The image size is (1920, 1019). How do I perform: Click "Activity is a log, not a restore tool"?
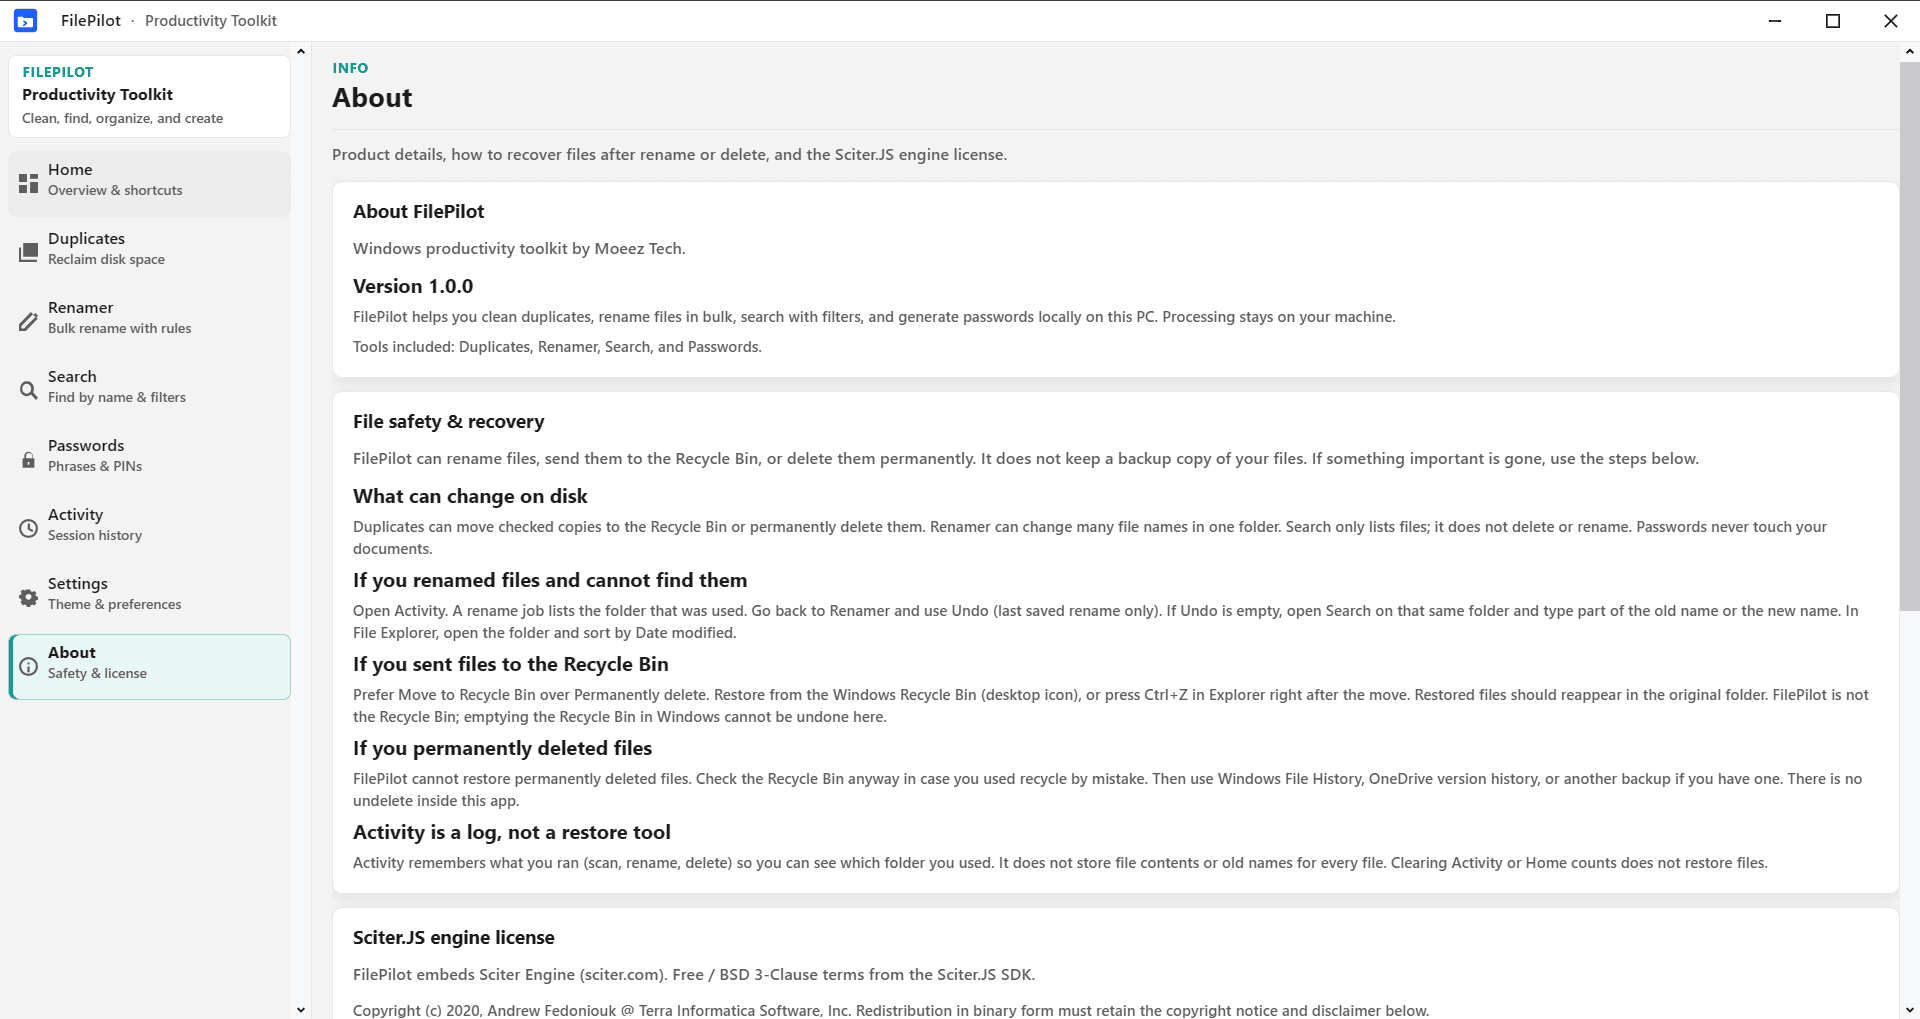512,833
